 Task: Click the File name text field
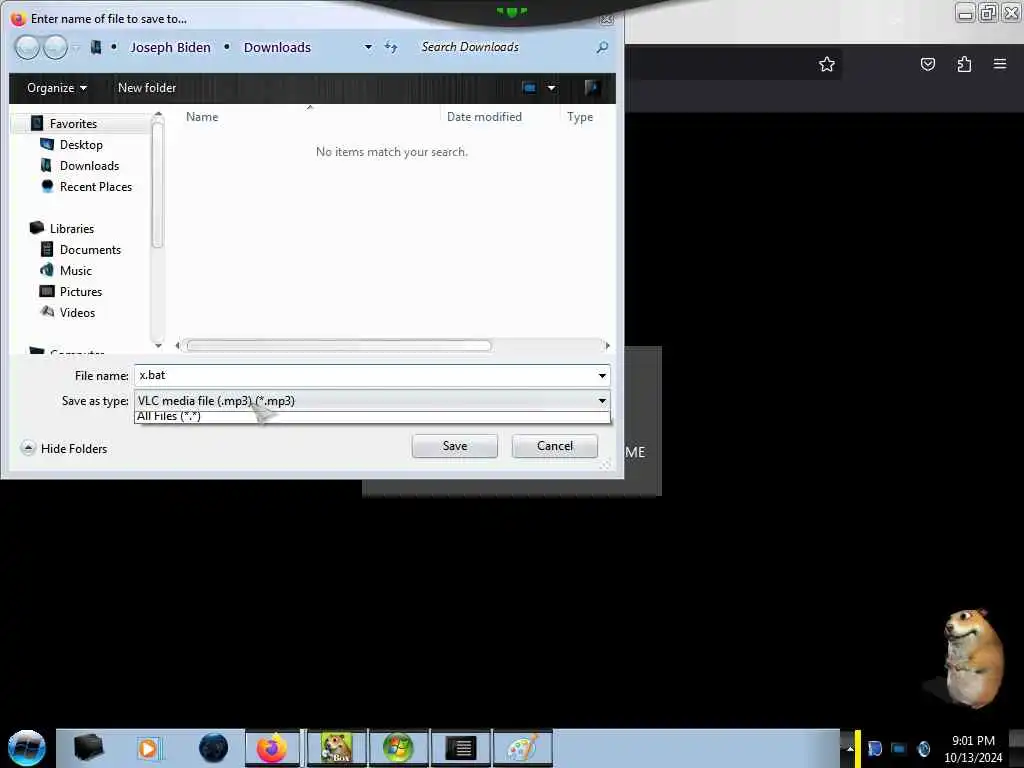pyautogui.click(x=364, y=375)
